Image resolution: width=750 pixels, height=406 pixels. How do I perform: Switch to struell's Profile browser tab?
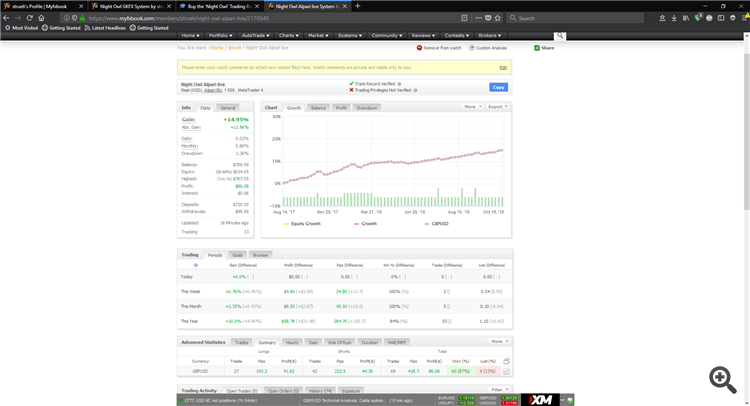tap(42, 6)
